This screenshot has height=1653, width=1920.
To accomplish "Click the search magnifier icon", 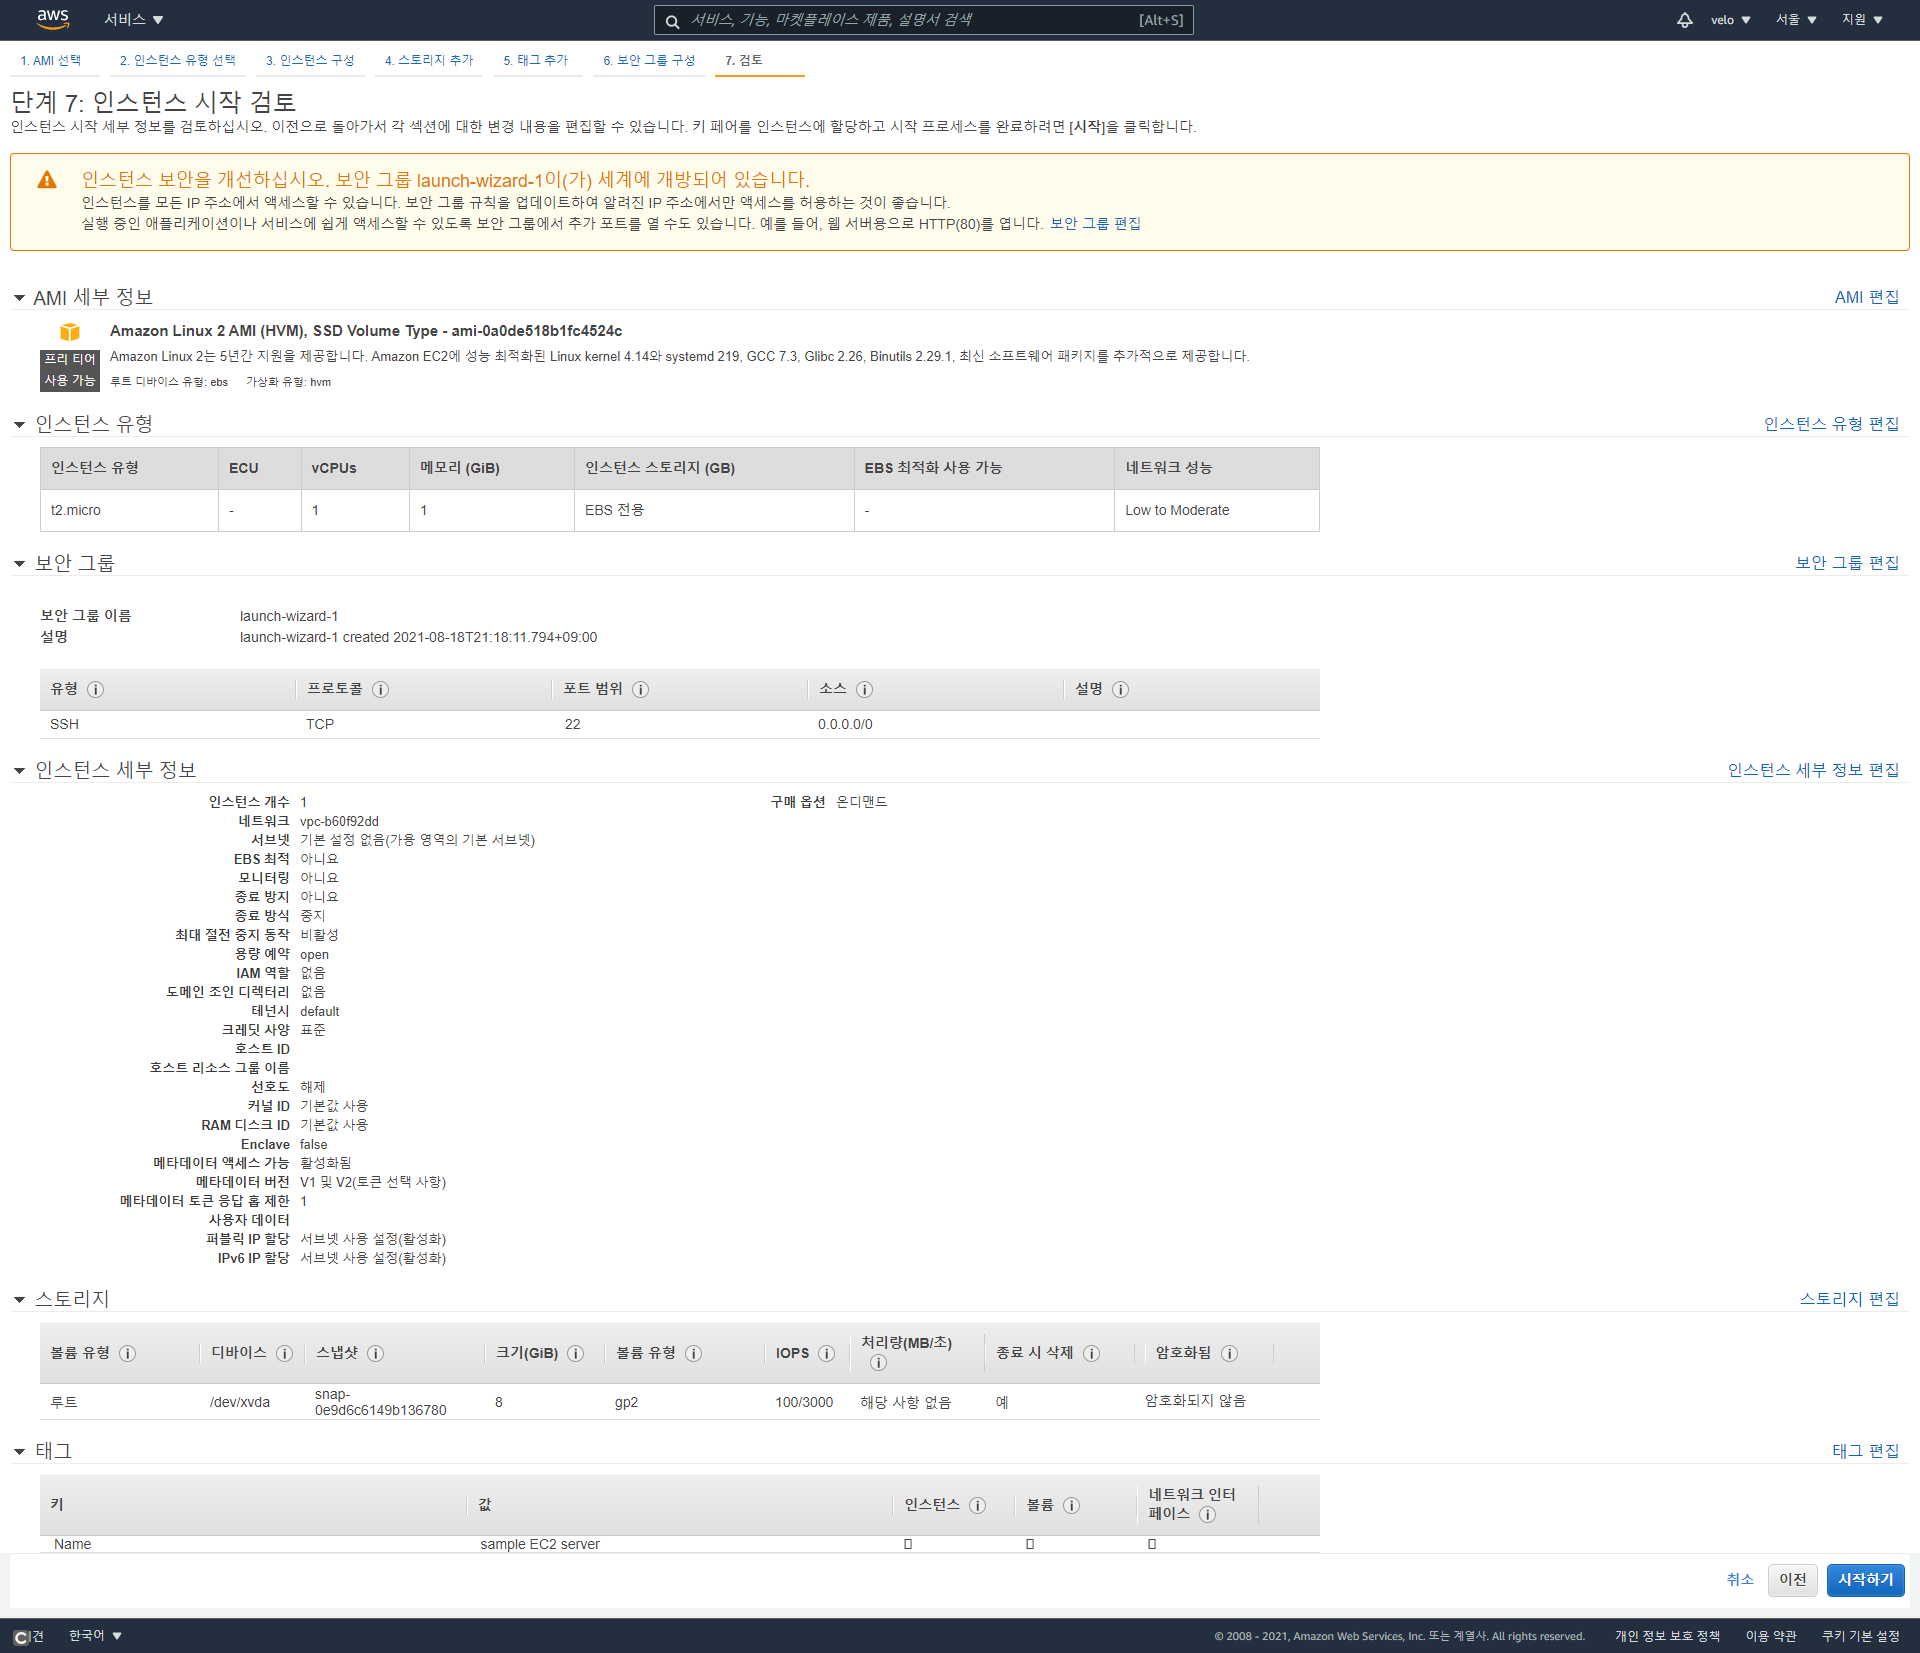I will [x=673, y=21].
